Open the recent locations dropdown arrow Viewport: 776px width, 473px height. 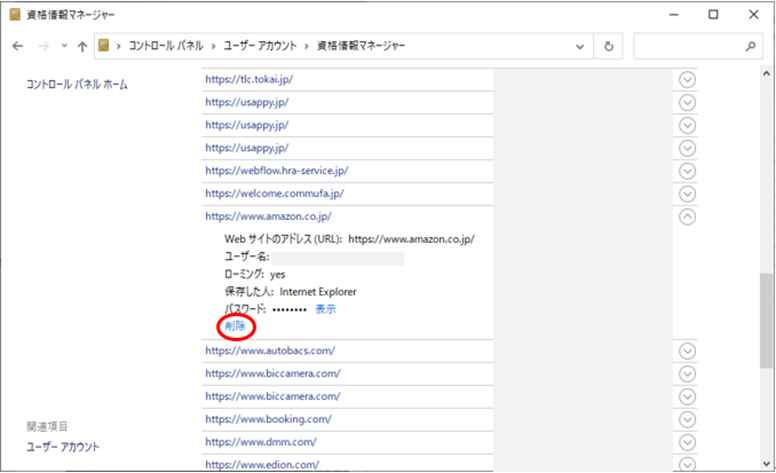[64, 46]
